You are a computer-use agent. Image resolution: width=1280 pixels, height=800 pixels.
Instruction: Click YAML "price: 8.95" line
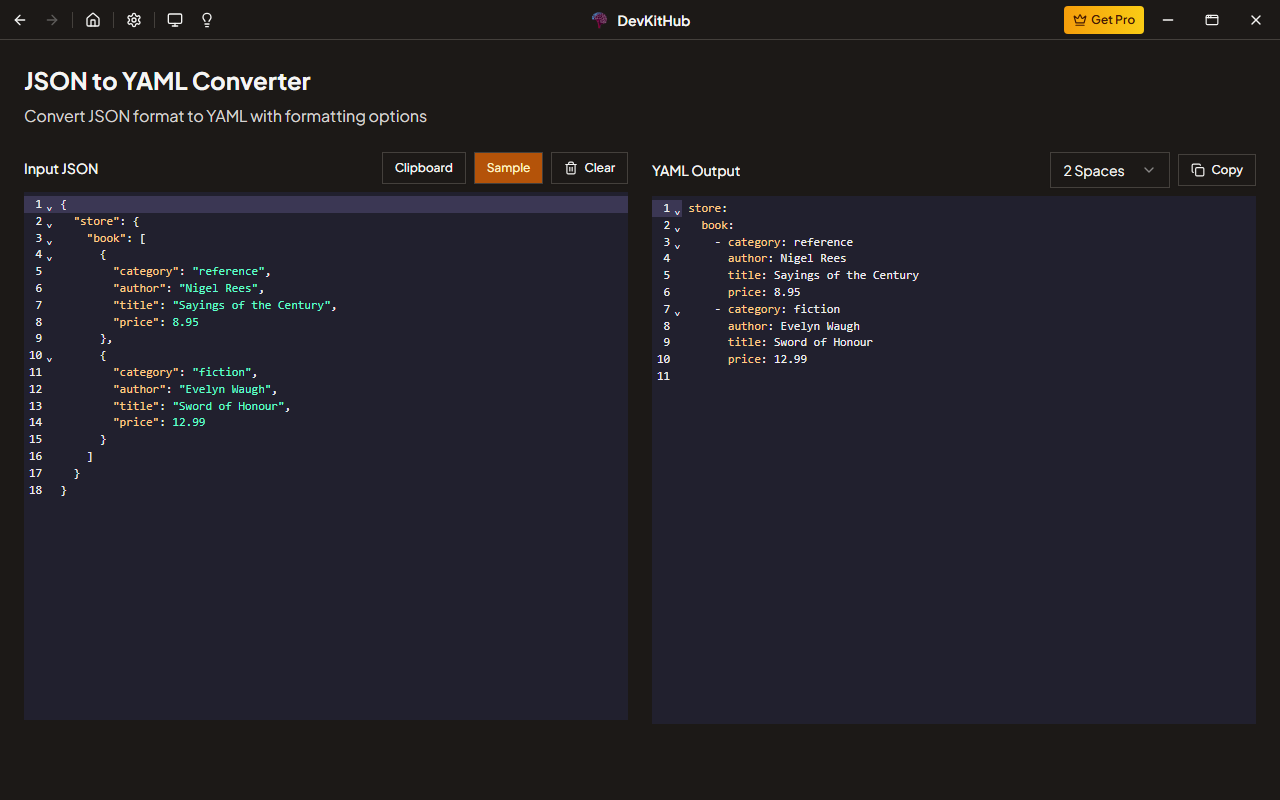coord(764,292)
